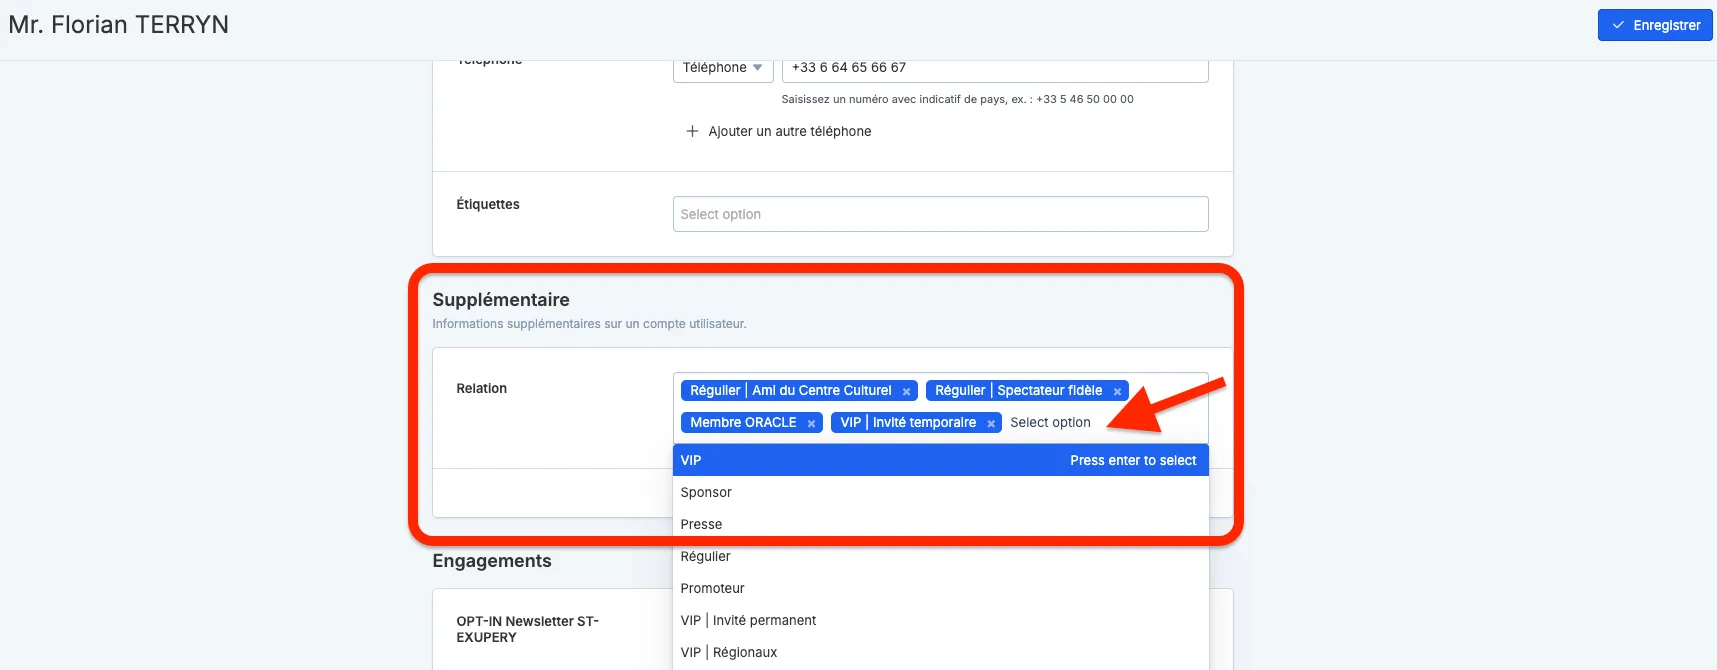The image size is (1717, 670).
Task: Click the "Étiquettes" field label
Action: coord(488,204)
